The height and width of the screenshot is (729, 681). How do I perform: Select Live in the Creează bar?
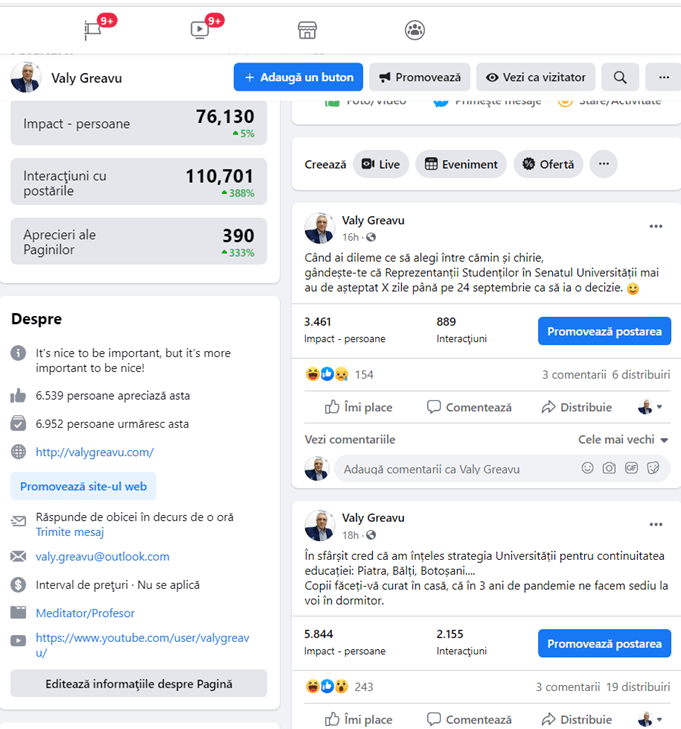pyautogui.click(x=381, y=164)
